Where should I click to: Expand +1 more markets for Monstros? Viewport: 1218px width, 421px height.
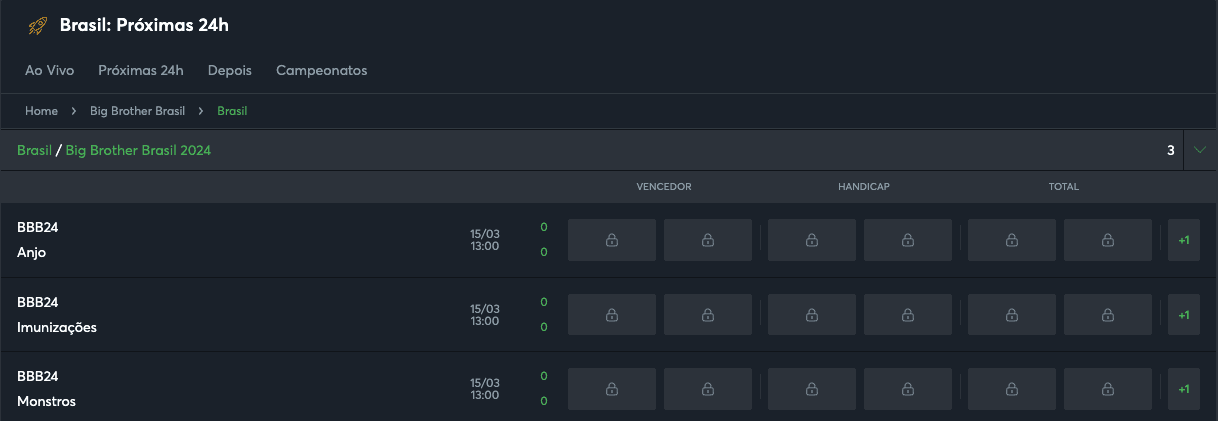tap(1184, 389)
